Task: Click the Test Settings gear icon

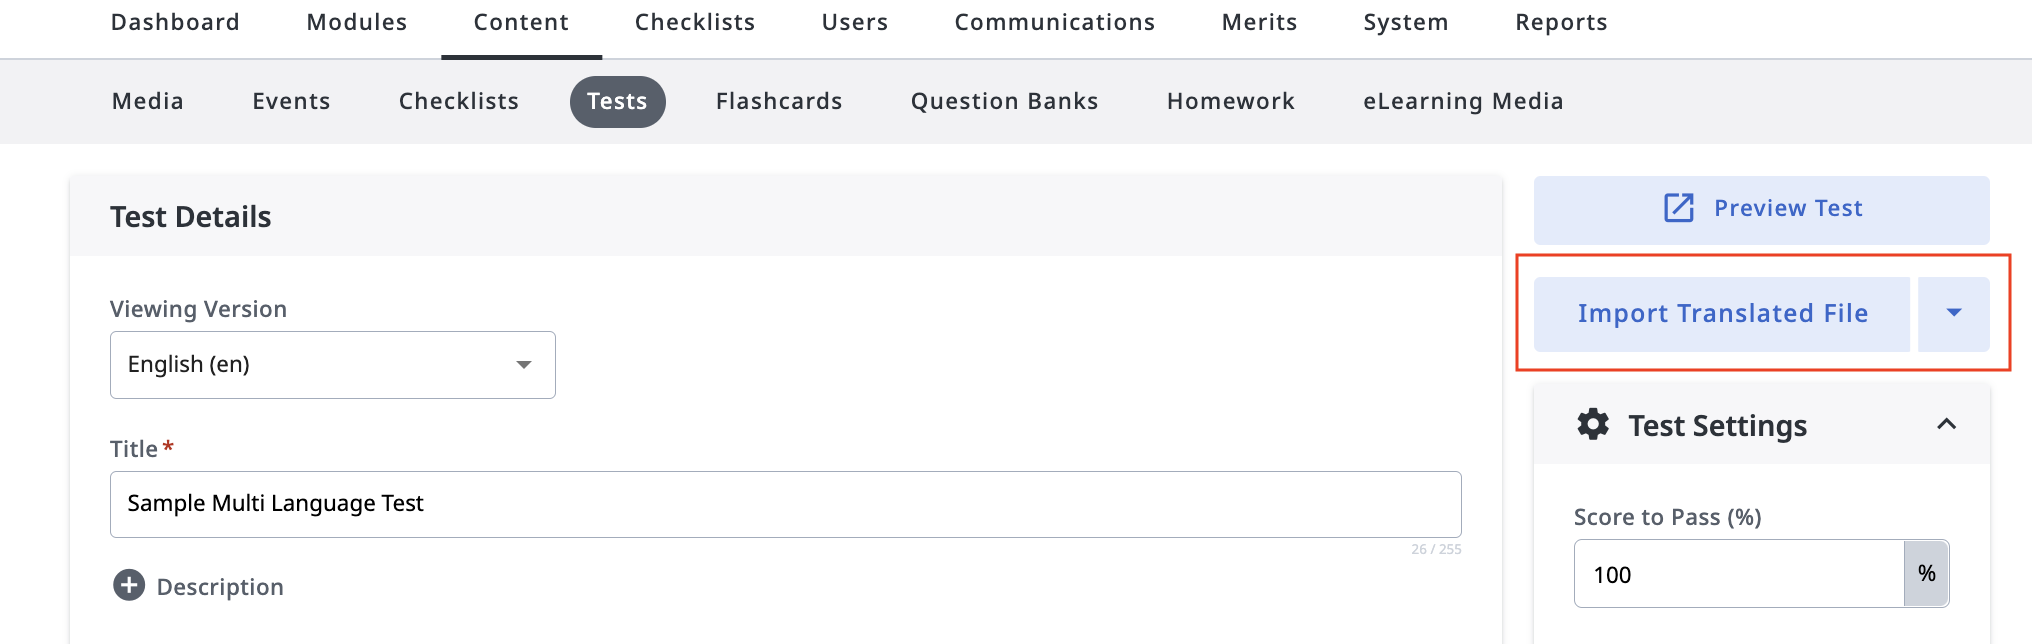Action: (x=1593, y=424)
